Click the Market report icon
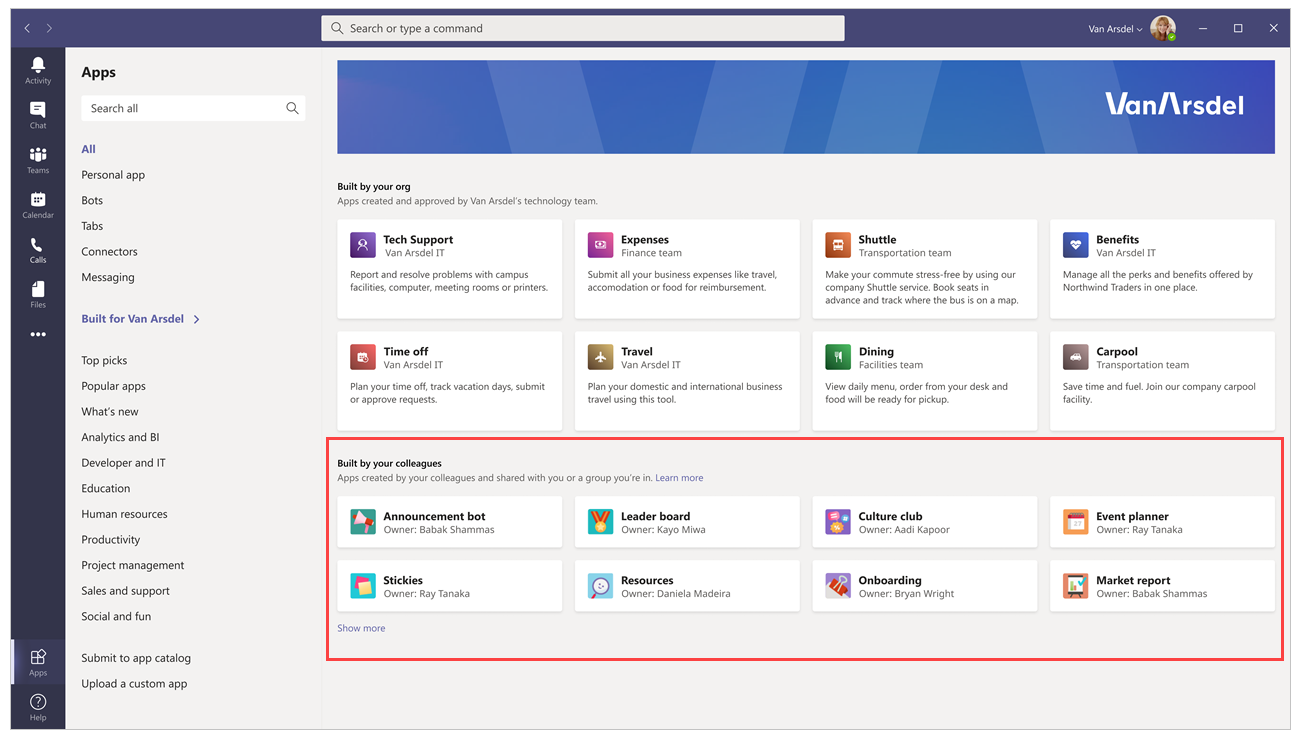Screen dimensions: 1307x746 click(x=1075, y=586)
